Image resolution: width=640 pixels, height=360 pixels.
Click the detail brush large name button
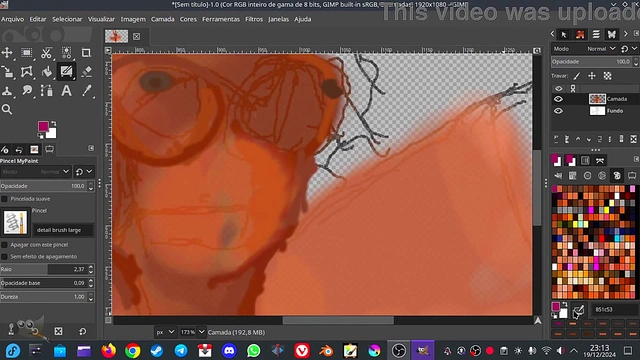click(x=63, y=230)
